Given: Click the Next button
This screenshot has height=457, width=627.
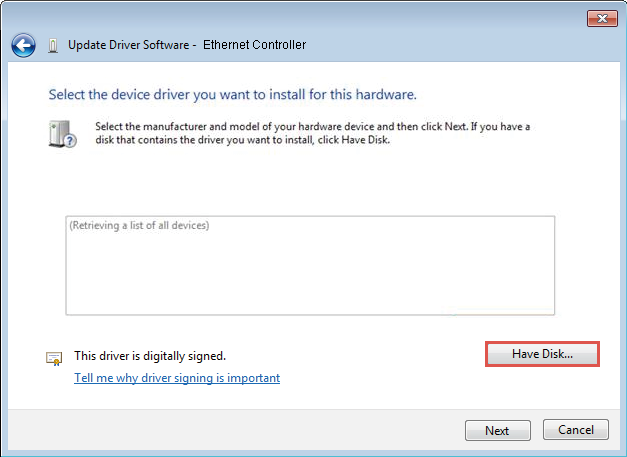Looking at the screenshot, I should (498, 430).
